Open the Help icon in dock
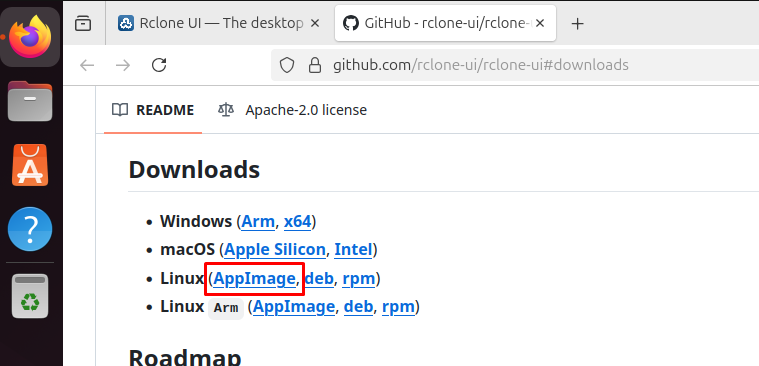This screenshot has width=759, height=366. point(30,229)
